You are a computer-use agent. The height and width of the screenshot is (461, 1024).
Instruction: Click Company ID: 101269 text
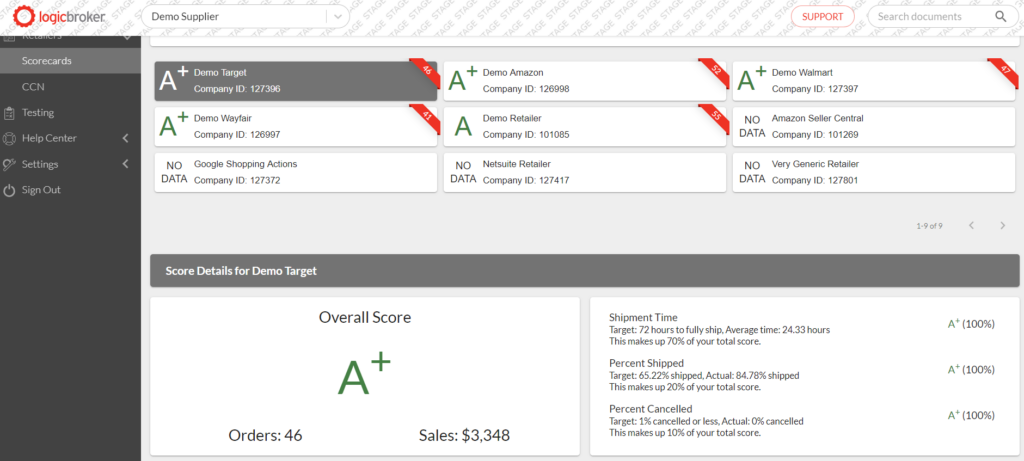point(815,135)
